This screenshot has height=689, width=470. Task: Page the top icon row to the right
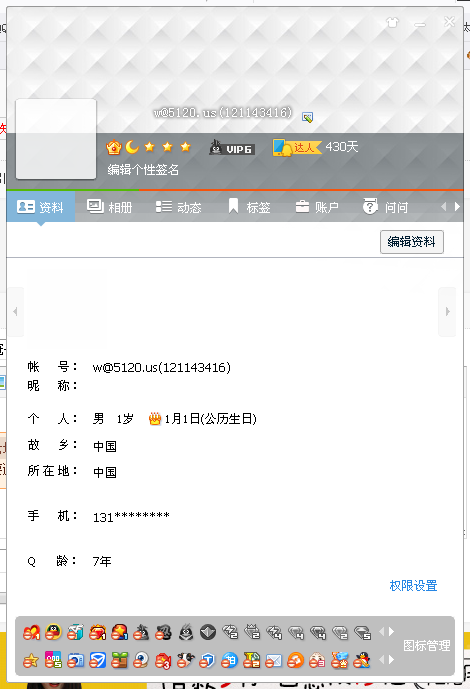tap(391, 632)
